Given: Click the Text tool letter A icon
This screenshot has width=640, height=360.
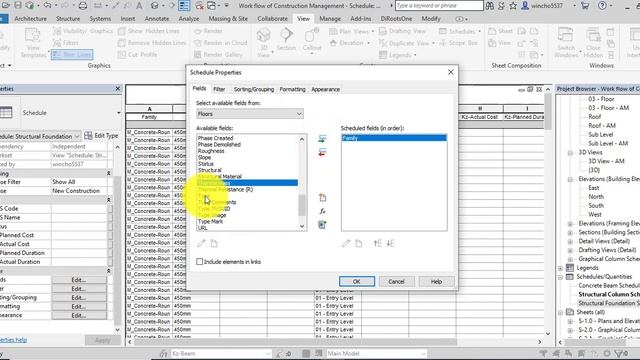Looking at the screenshot, I should click(139, 6).
